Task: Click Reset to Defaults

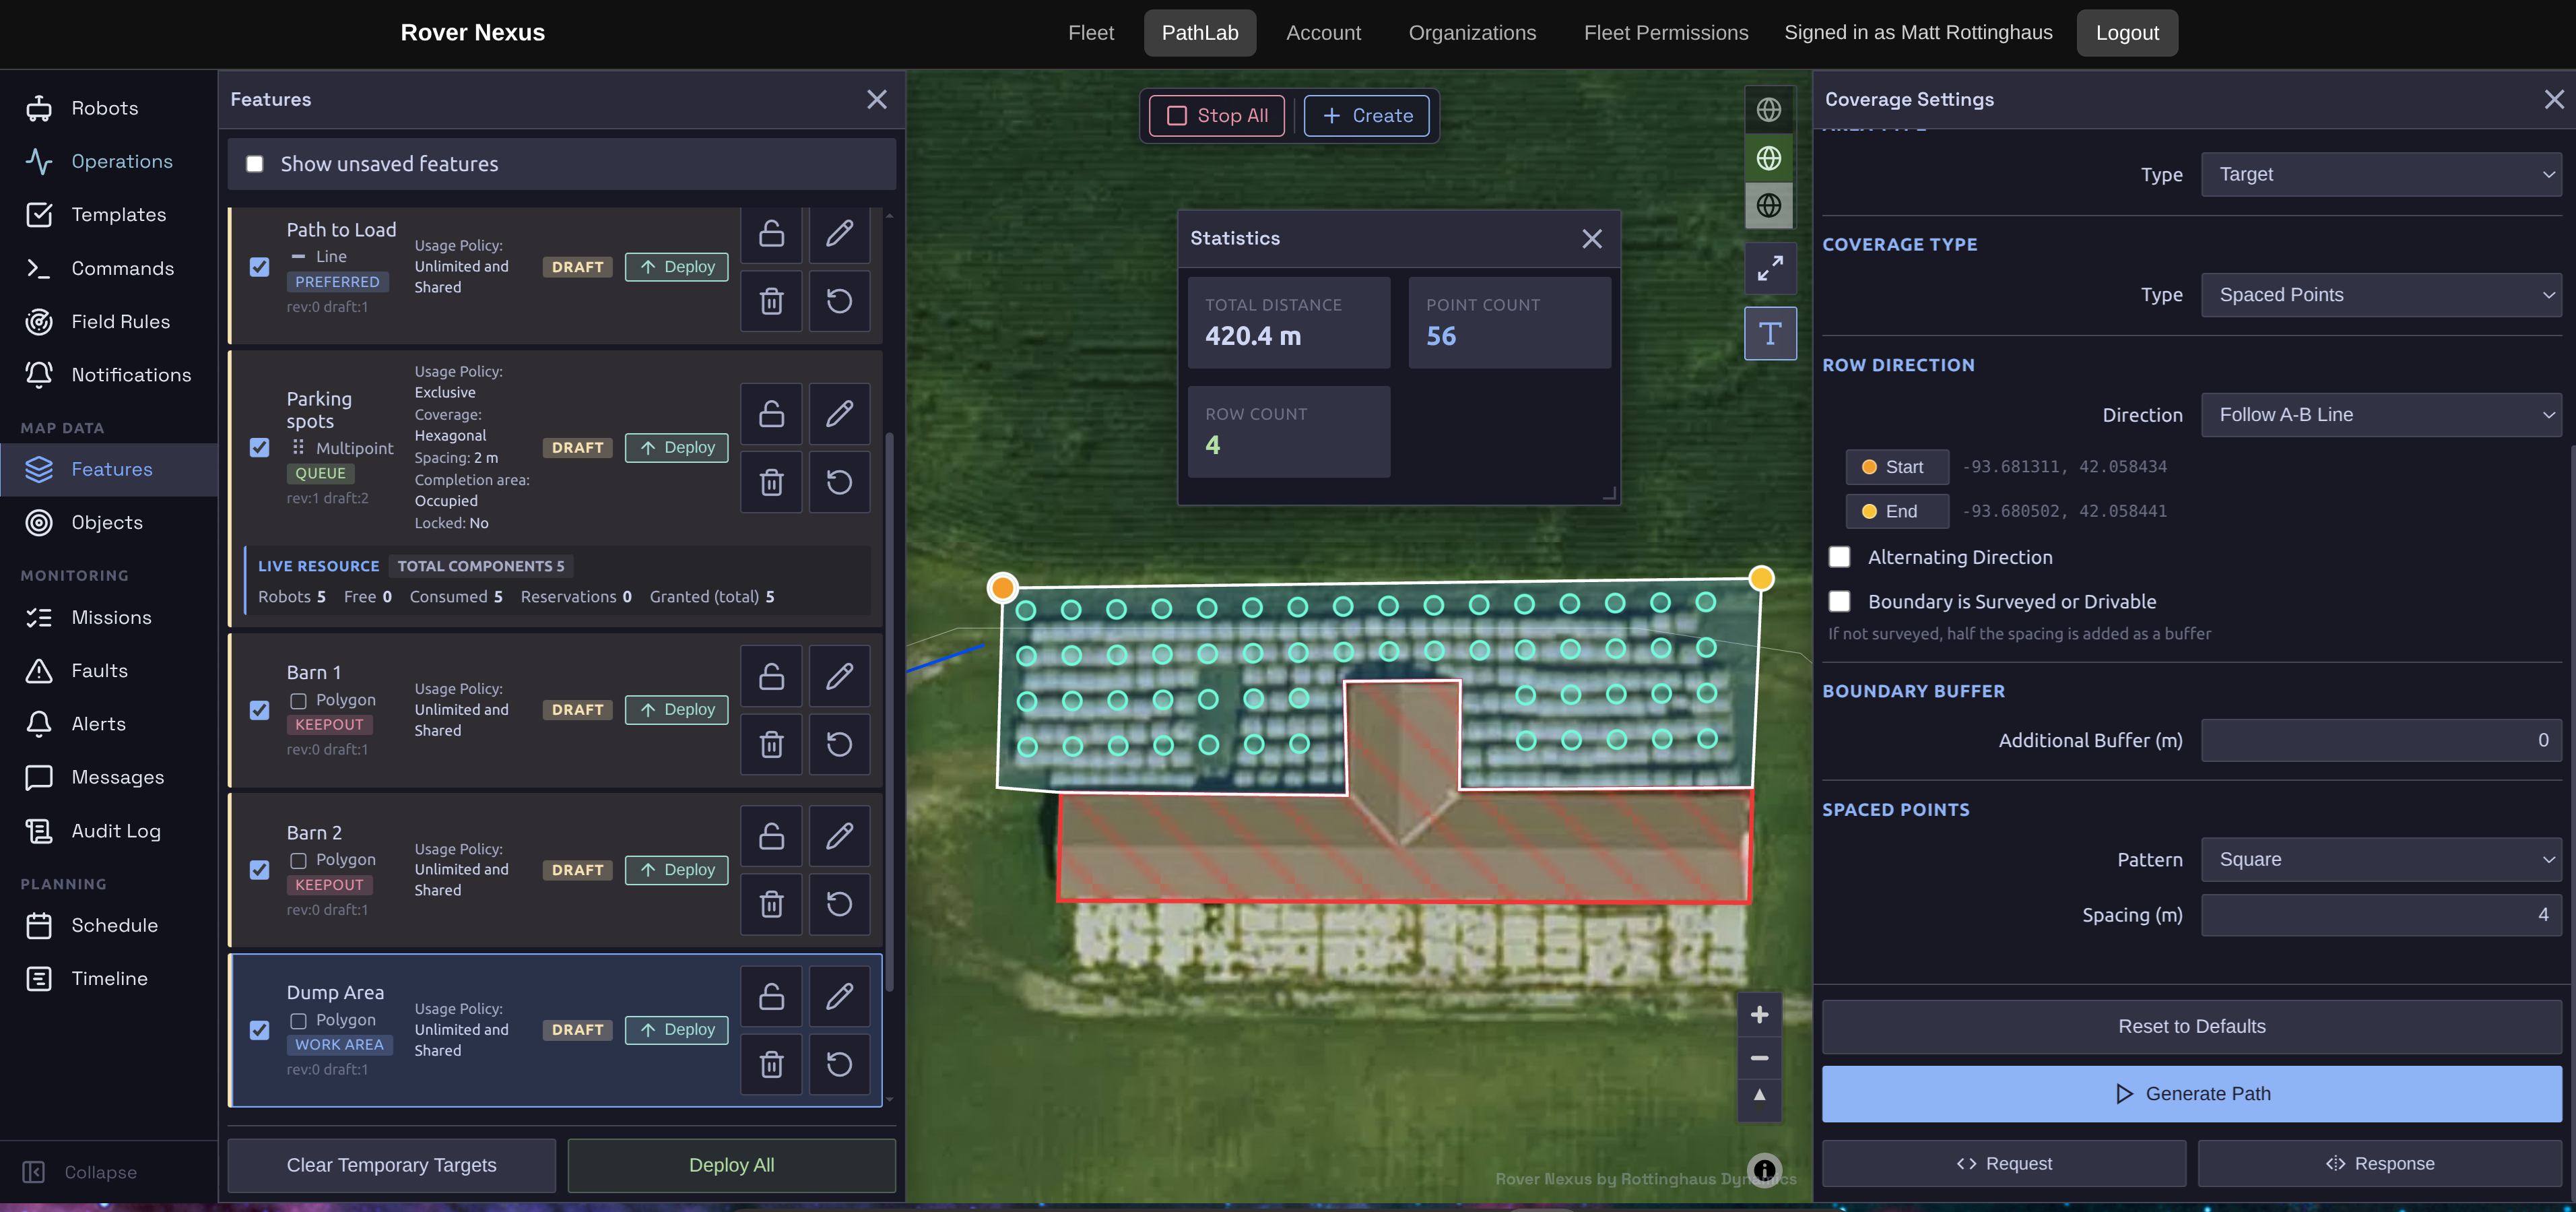Action: (2191, 1027)
